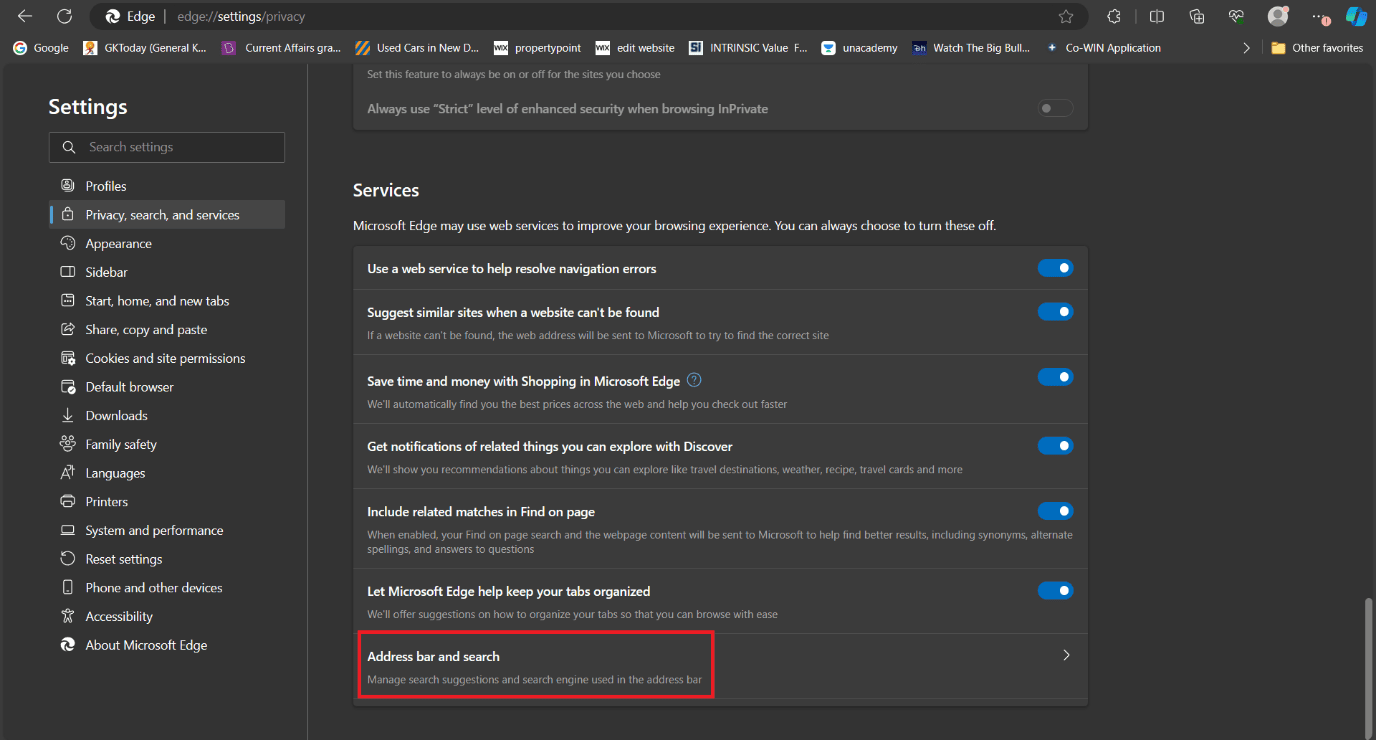The height and width of the screenshot is (740, 1376).
Task: Click the search magnifier in Search settings
Action: tap(69, 147)
